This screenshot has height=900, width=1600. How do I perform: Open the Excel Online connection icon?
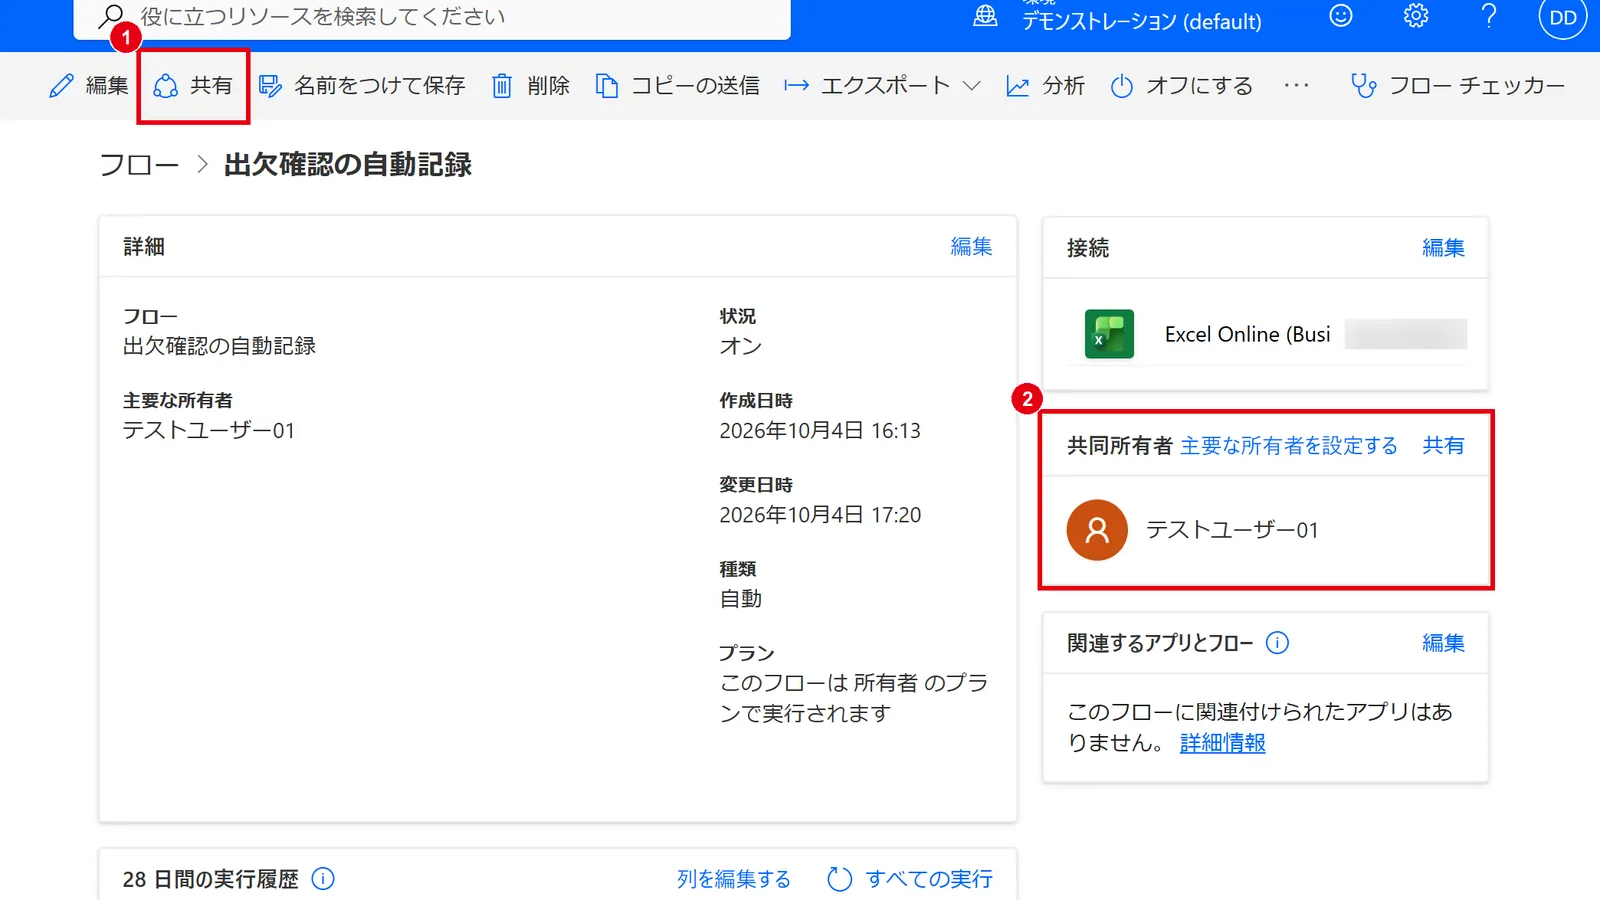tap(1109, 334)
